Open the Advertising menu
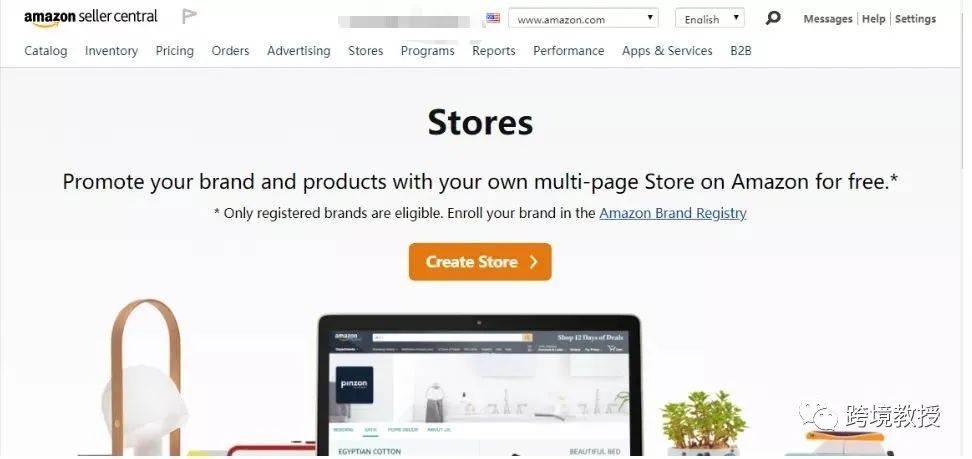Screen dimensions: 972x459 click(x=299, y=51)
